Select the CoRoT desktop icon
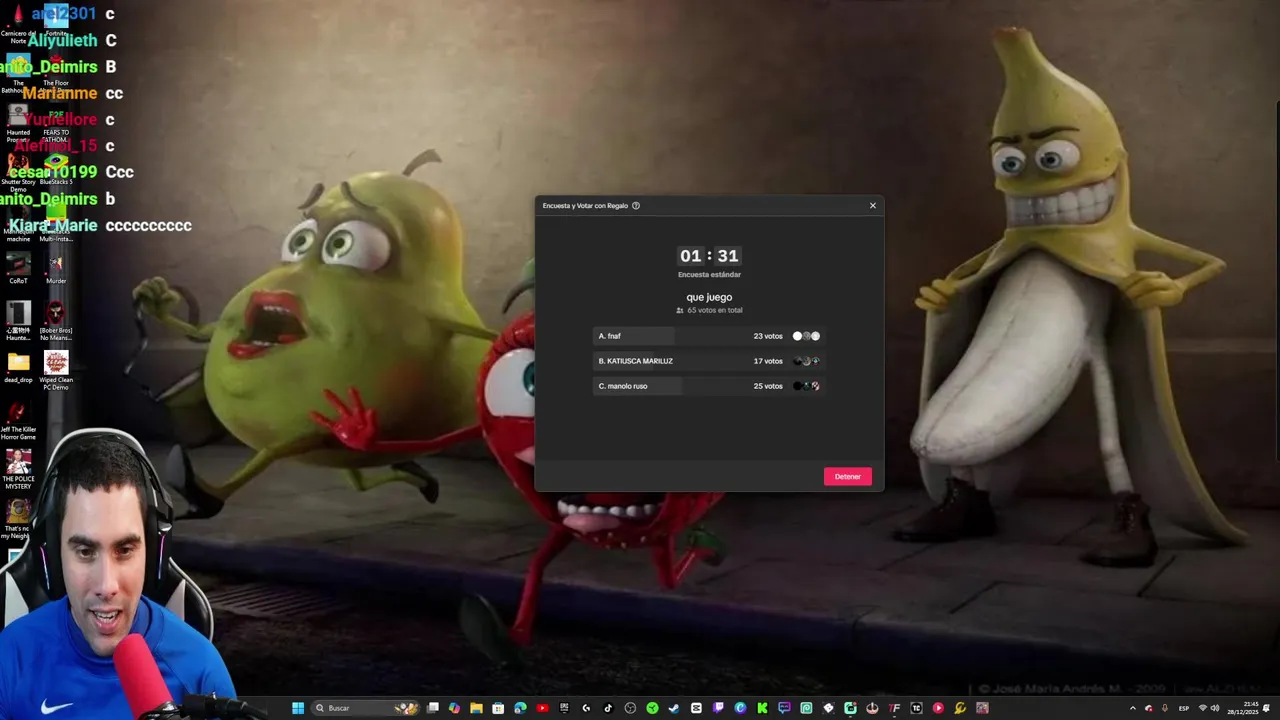 point(18,268)
